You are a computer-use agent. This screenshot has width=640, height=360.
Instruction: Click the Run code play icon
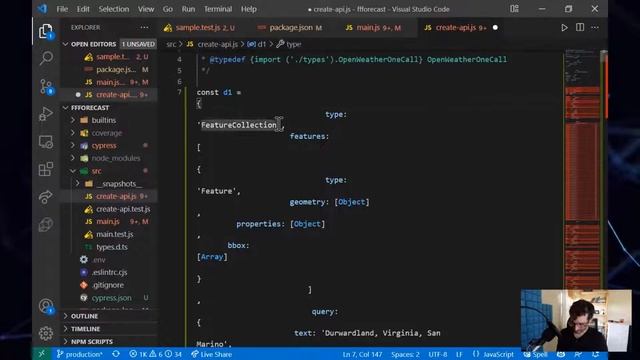[564, 28]
